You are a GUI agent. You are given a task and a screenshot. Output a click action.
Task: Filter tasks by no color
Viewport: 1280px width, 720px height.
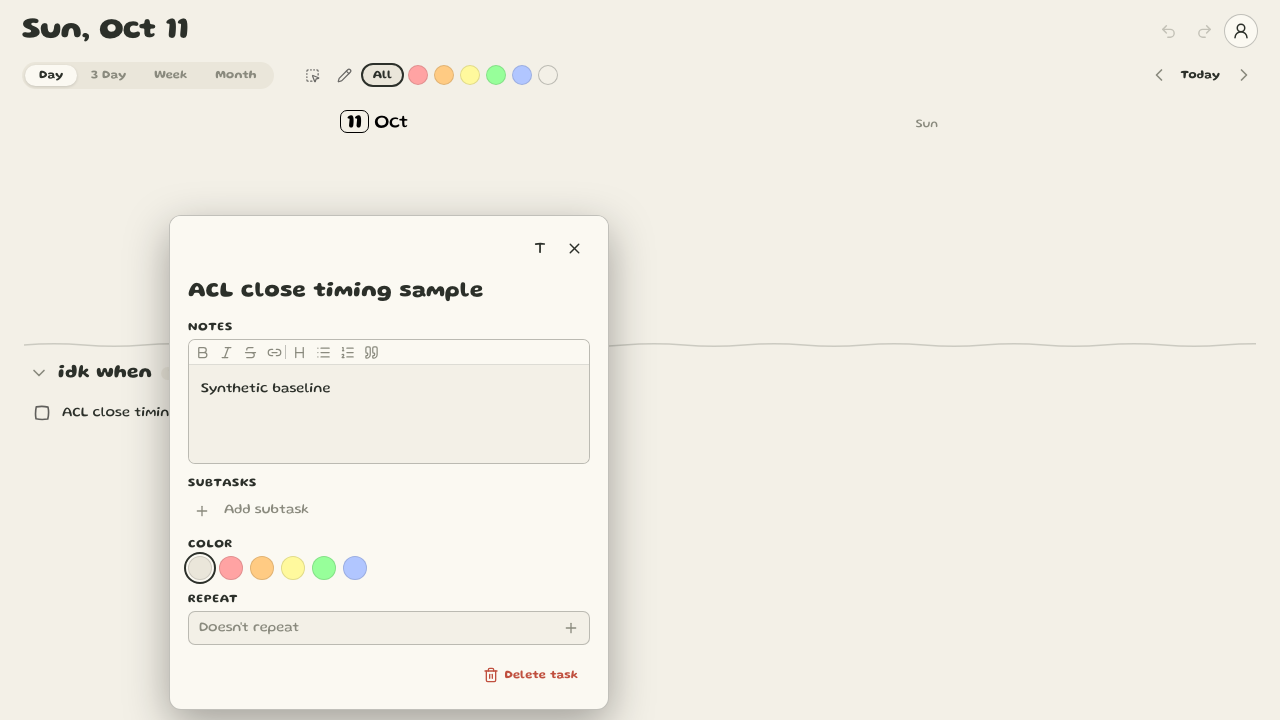coord(548,75)
